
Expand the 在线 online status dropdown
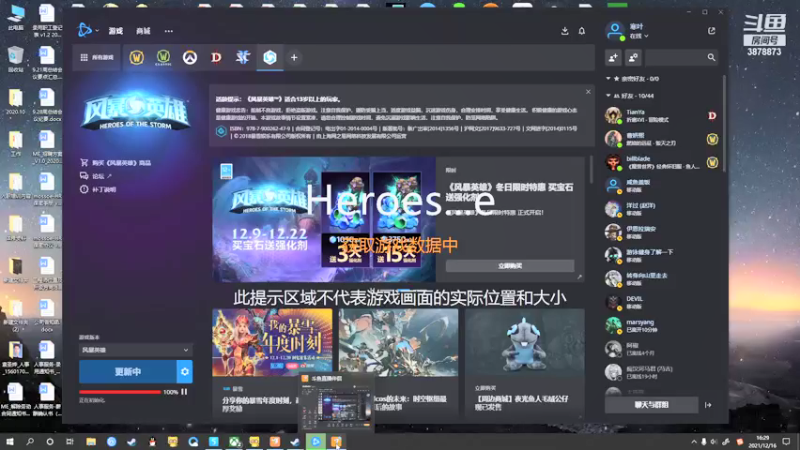coord(639,36)
